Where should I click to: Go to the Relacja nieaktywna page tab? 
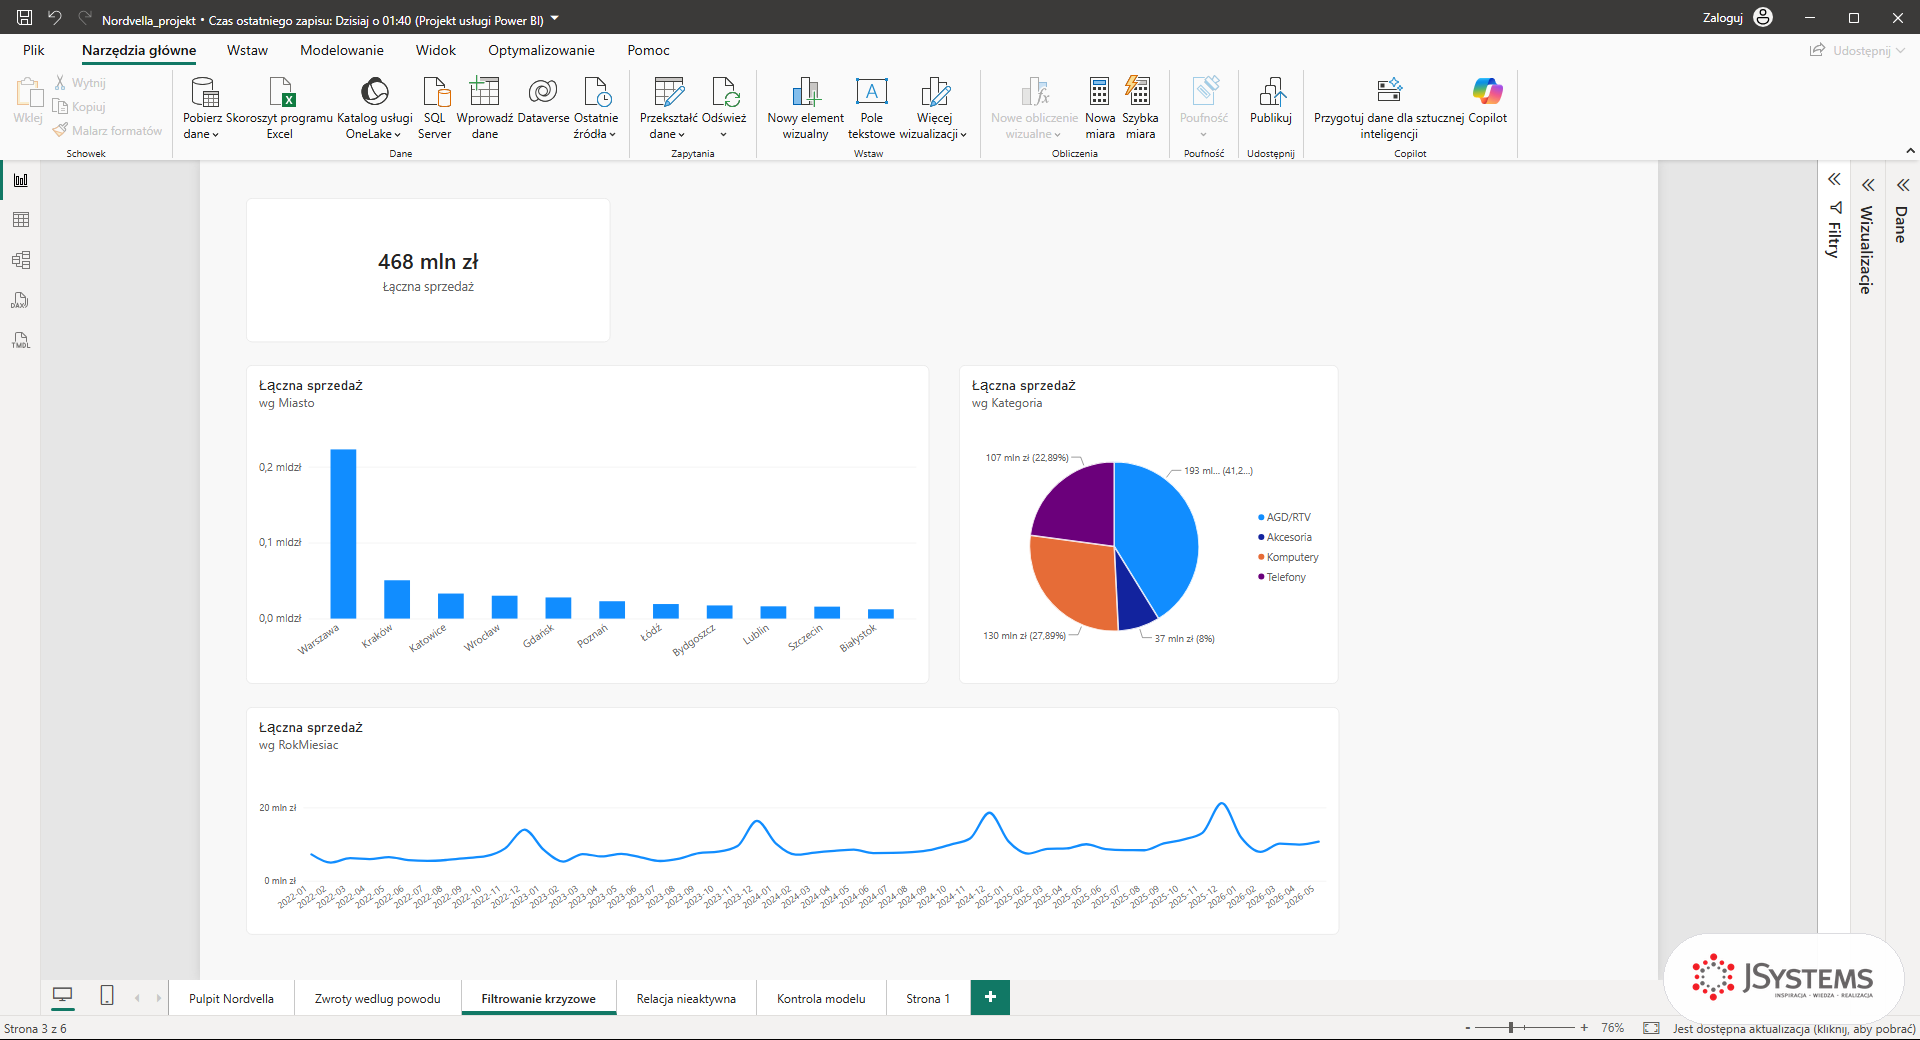click(x=686, y=998)
